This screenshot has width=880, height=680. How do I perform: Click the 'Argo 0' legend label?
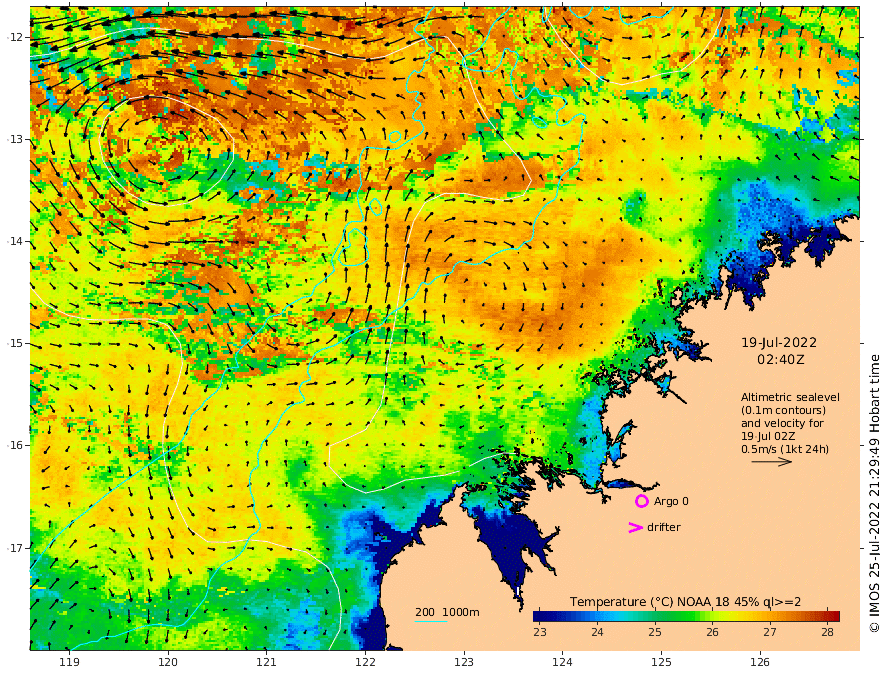tap(671, 501)
